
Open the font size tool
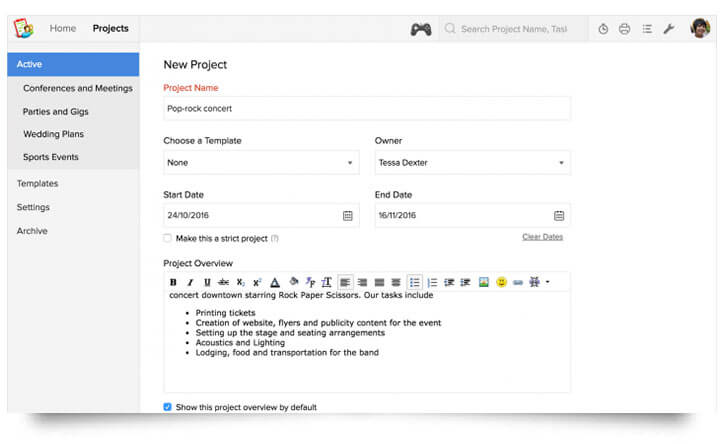pos(326,282)
